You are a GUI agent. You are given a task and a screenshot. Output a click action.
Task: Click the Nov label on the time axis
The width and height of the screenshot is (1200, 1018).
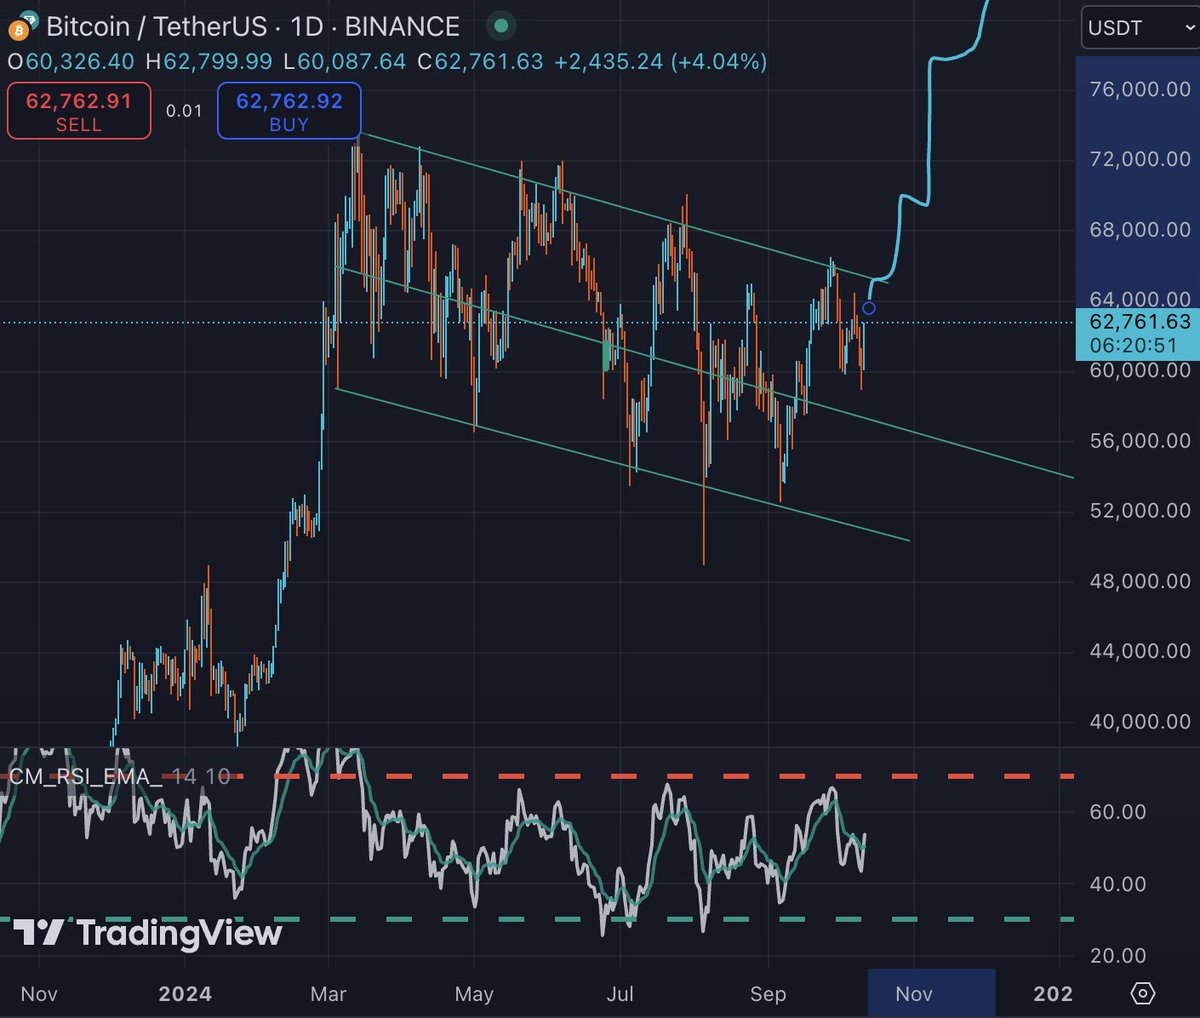[38, 994]
